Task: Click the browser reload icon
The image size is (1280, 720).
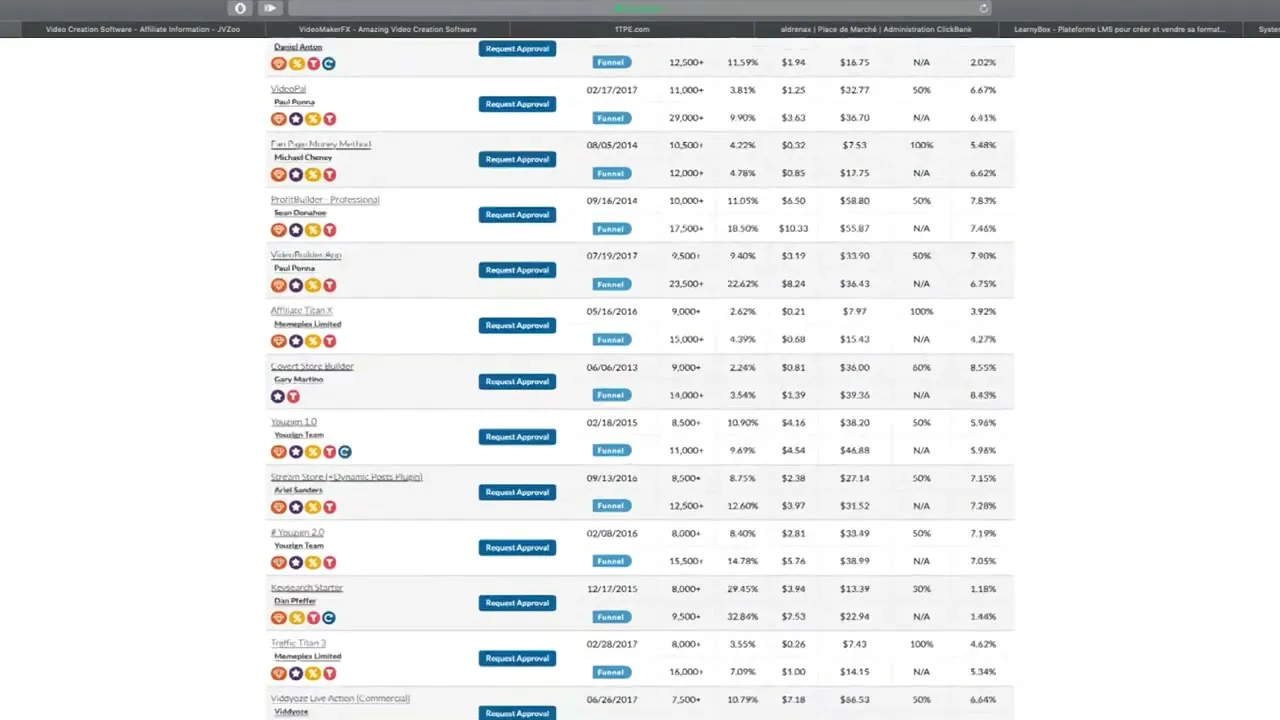Action: point(983,8)
